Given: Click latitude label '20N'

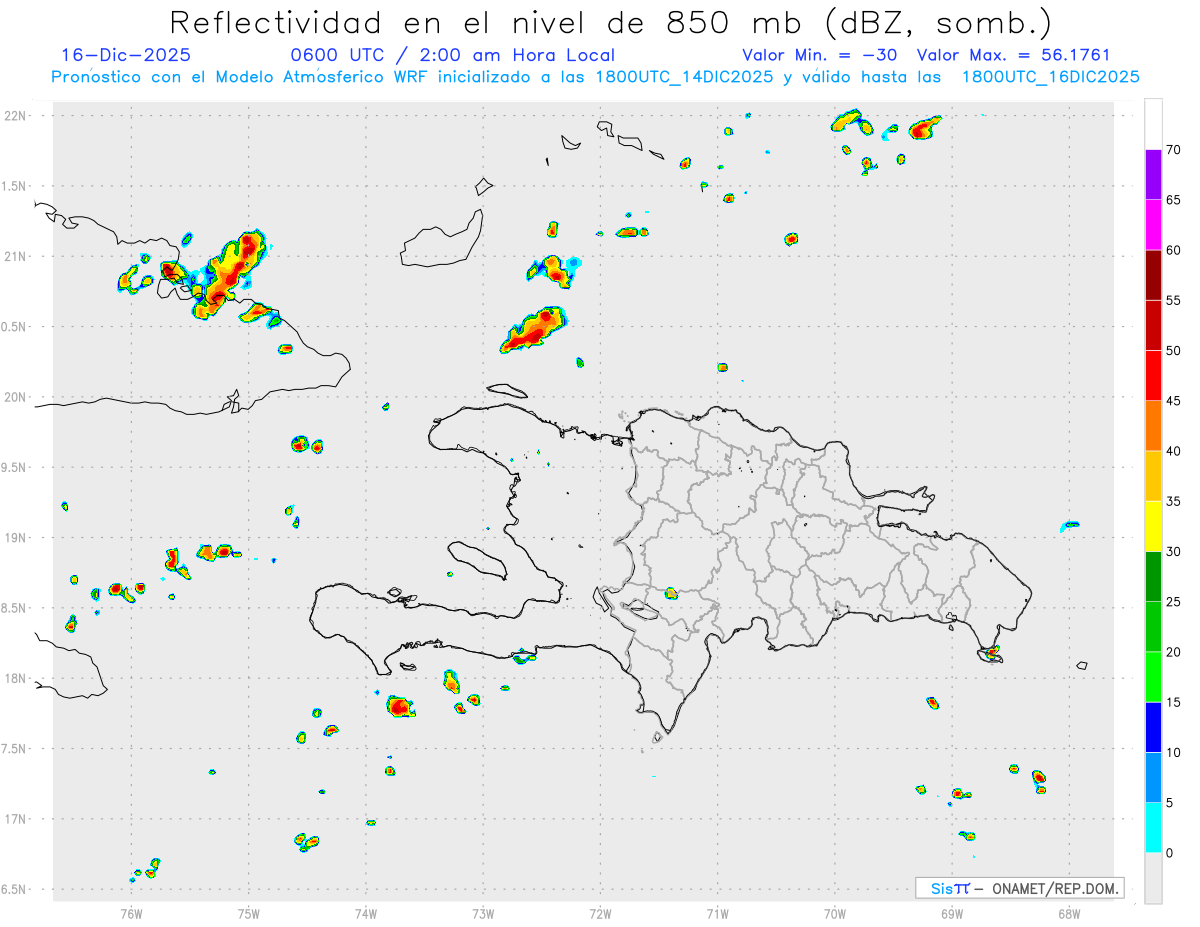Looking at the screenshot, I should 16,397.
